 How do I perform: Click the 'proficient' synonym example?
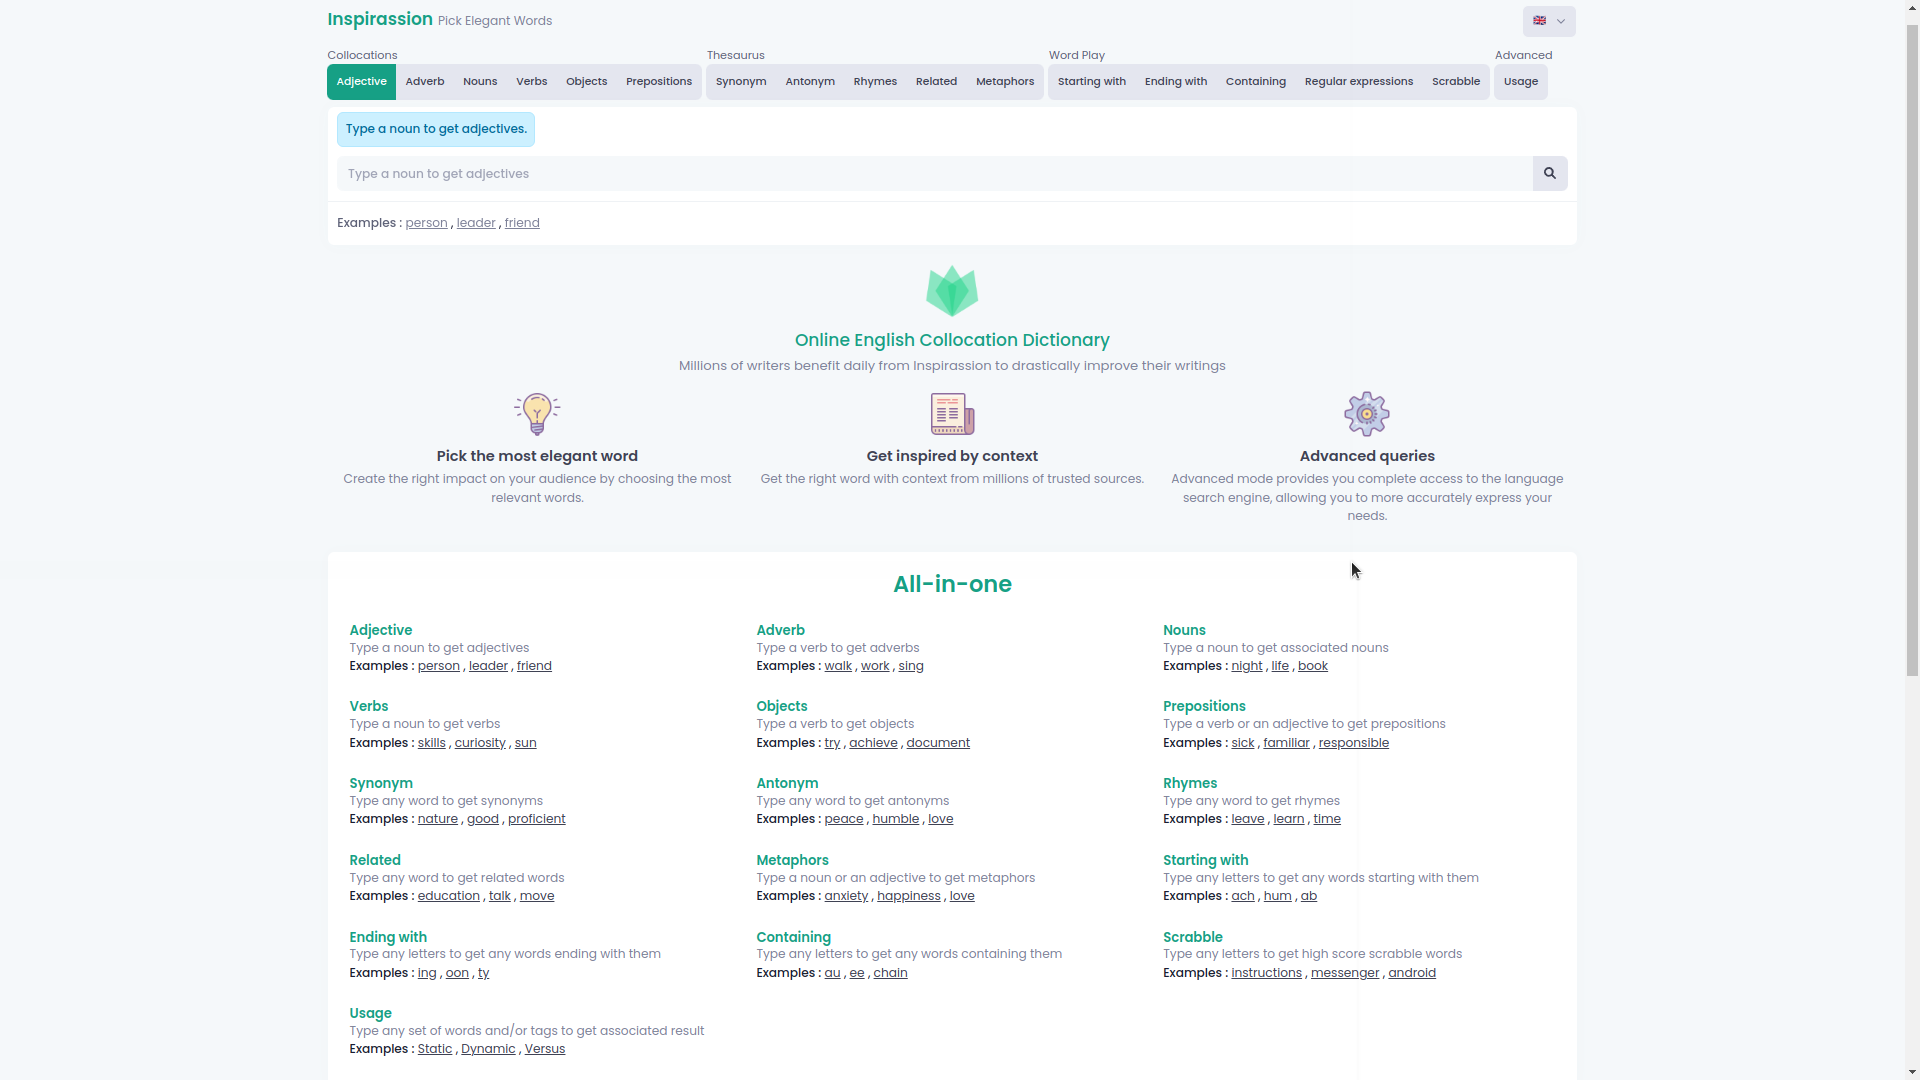point(536,819)
